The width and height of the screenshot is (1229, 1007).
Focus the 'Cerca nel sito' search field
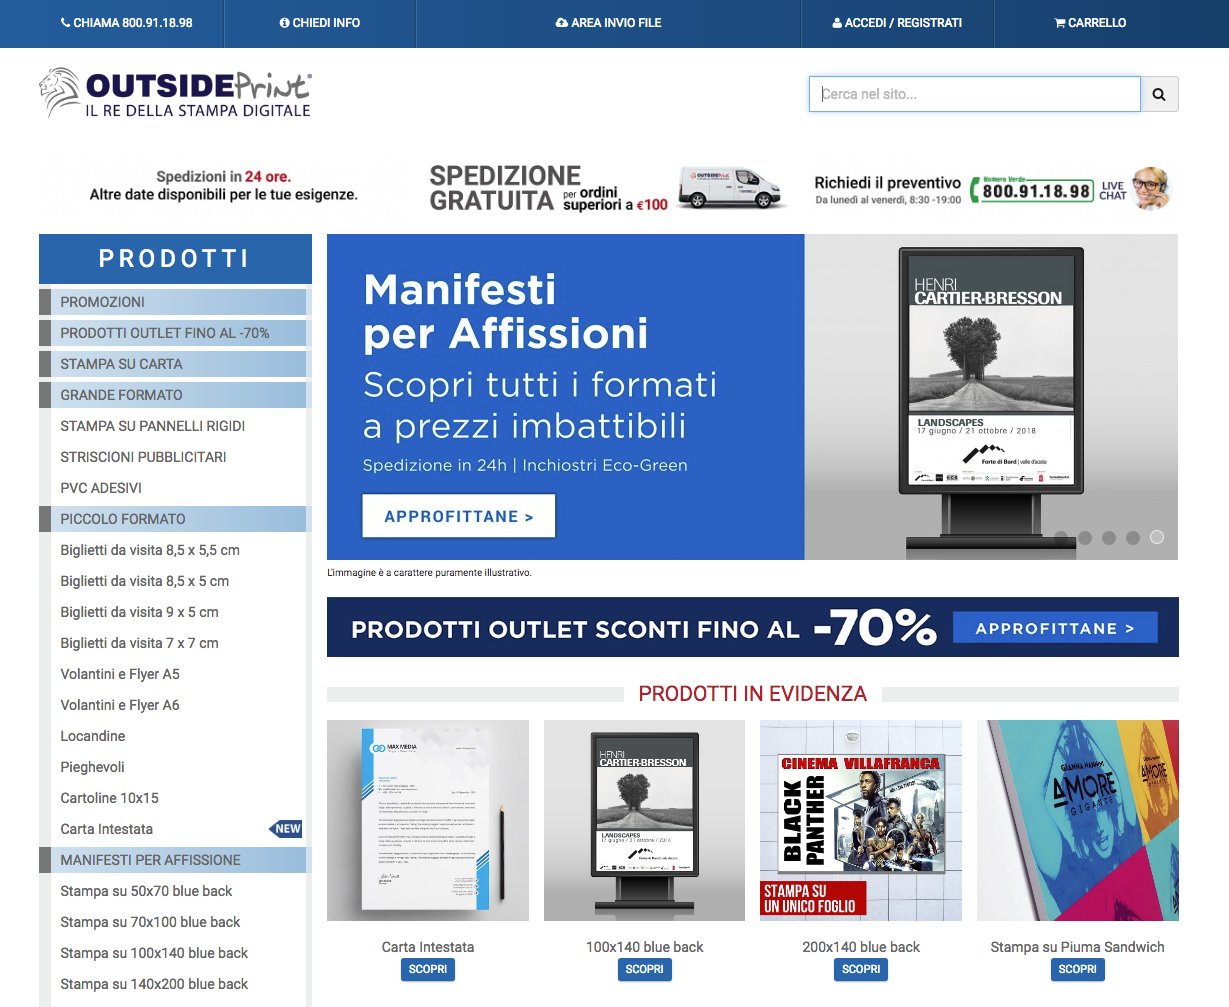click(975, 94)
